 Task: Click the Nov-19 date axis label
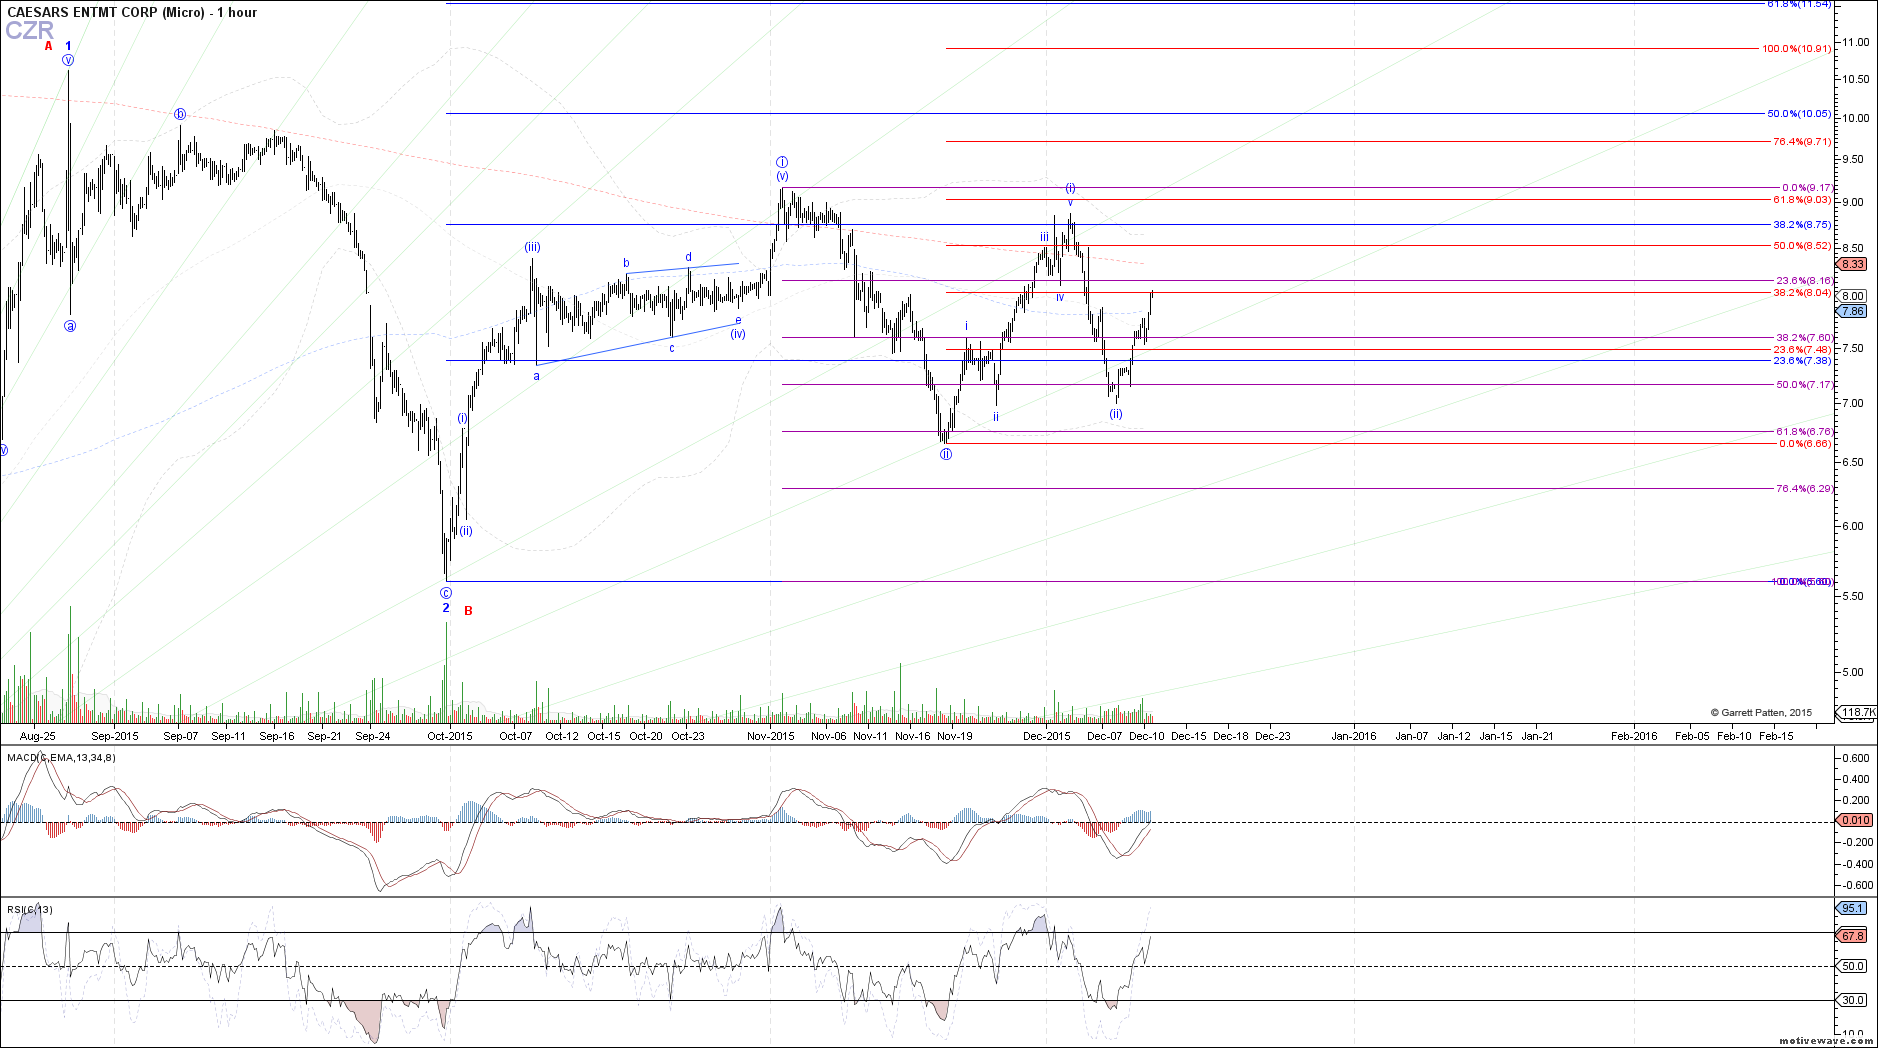tap(955, 736)
